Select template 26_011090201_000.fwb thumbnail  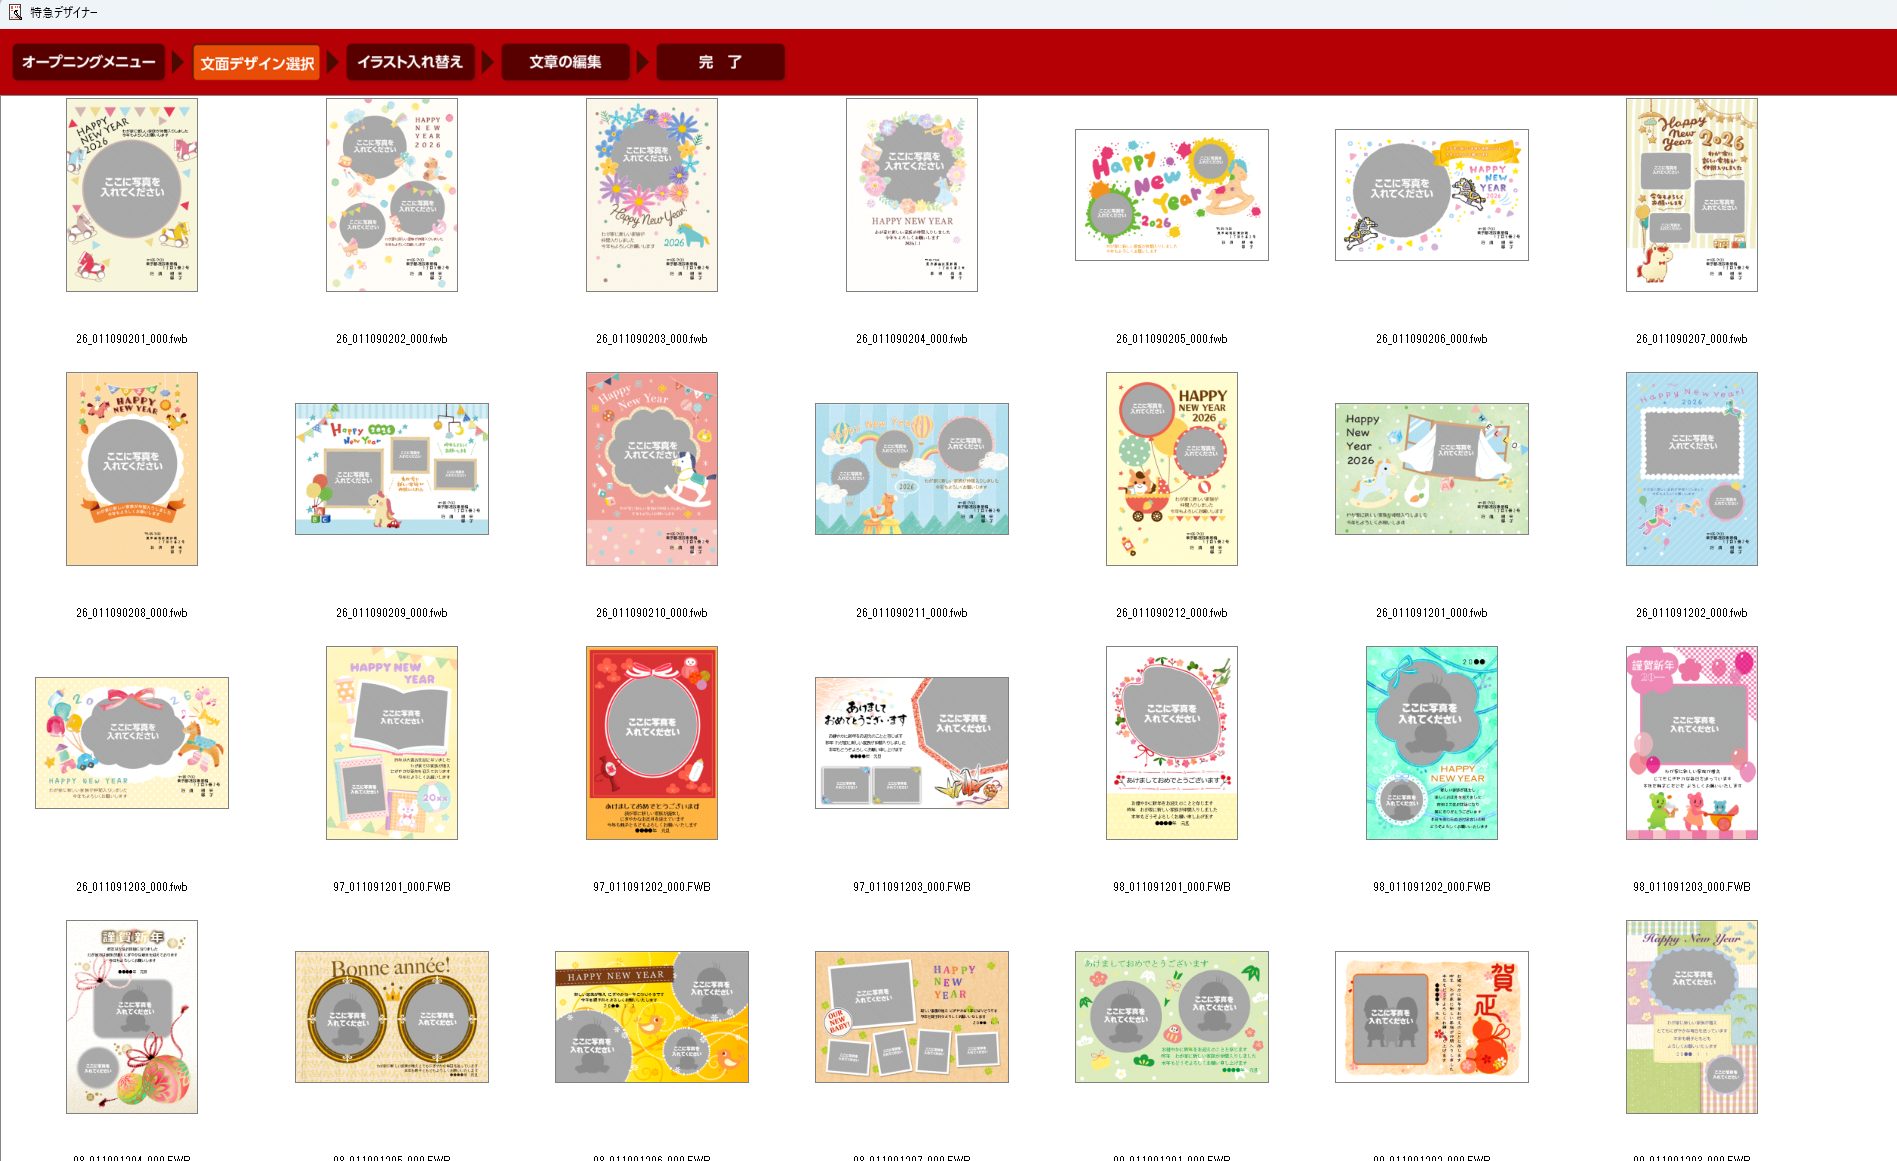[x=132, y=195]
